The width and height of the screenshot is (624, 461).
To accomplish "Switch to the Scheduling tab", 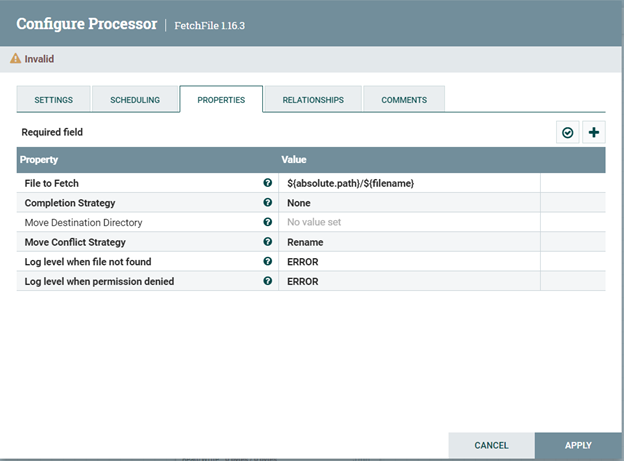I will tap(135, 100).
